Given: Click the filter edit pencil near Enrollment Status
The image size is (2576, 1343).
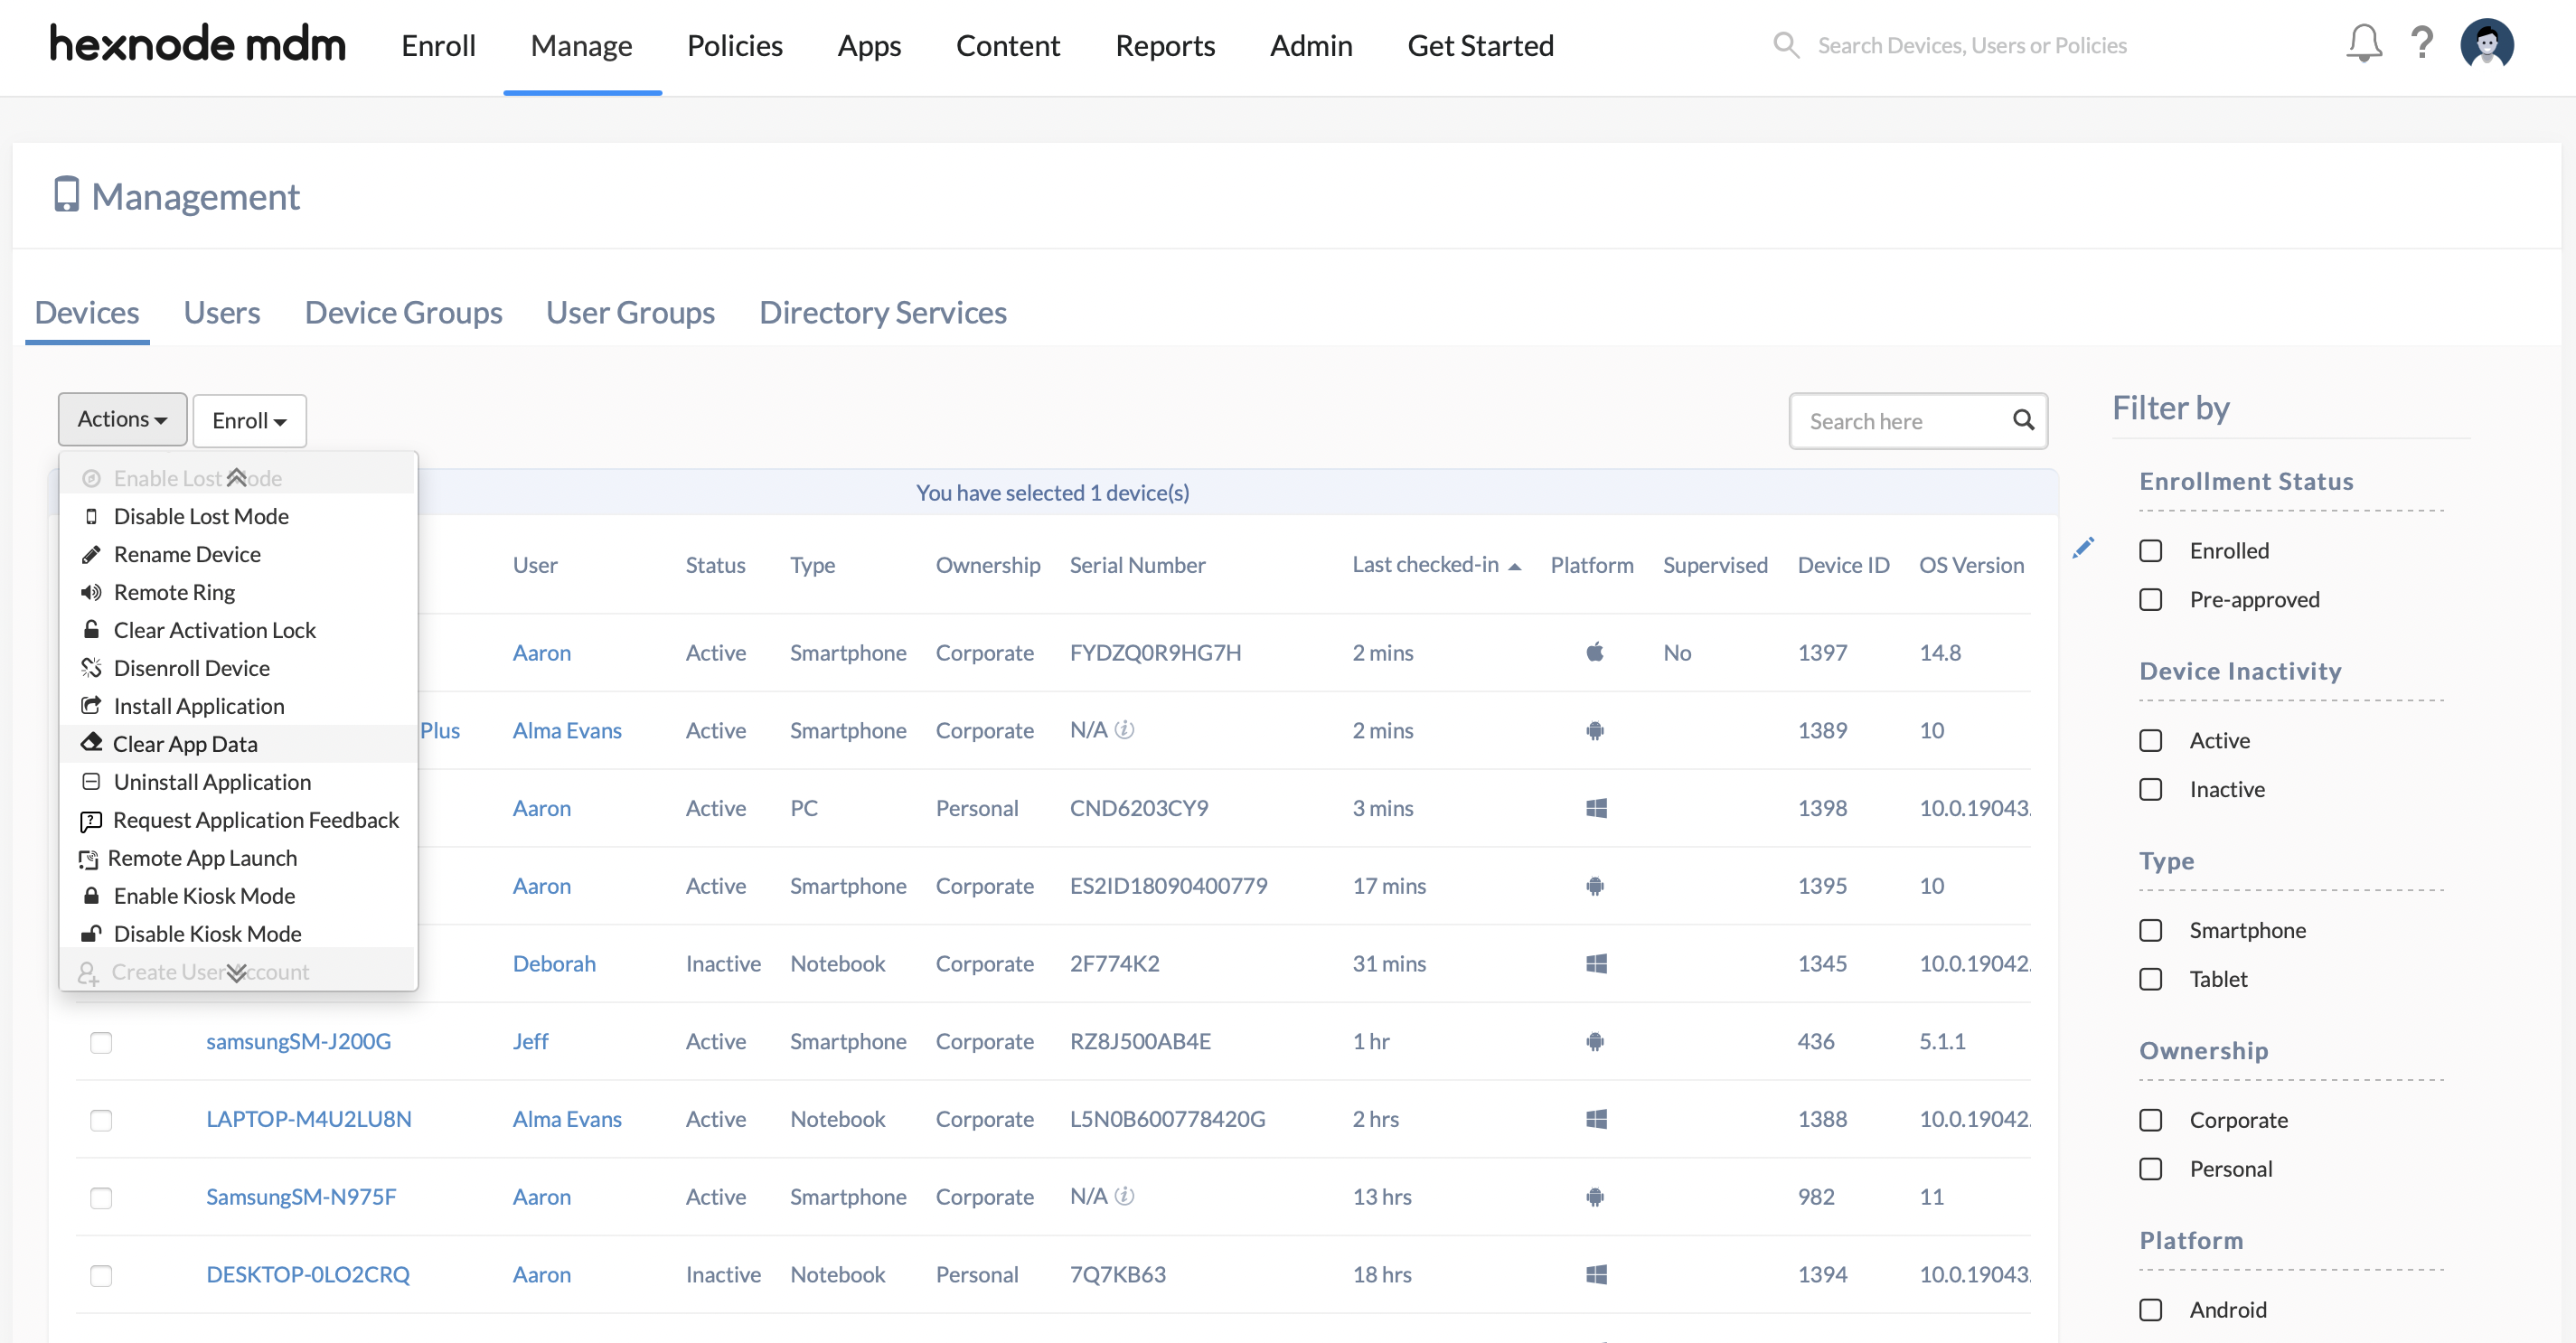Looking at the screenshot, I should [x=2086, y=548].
